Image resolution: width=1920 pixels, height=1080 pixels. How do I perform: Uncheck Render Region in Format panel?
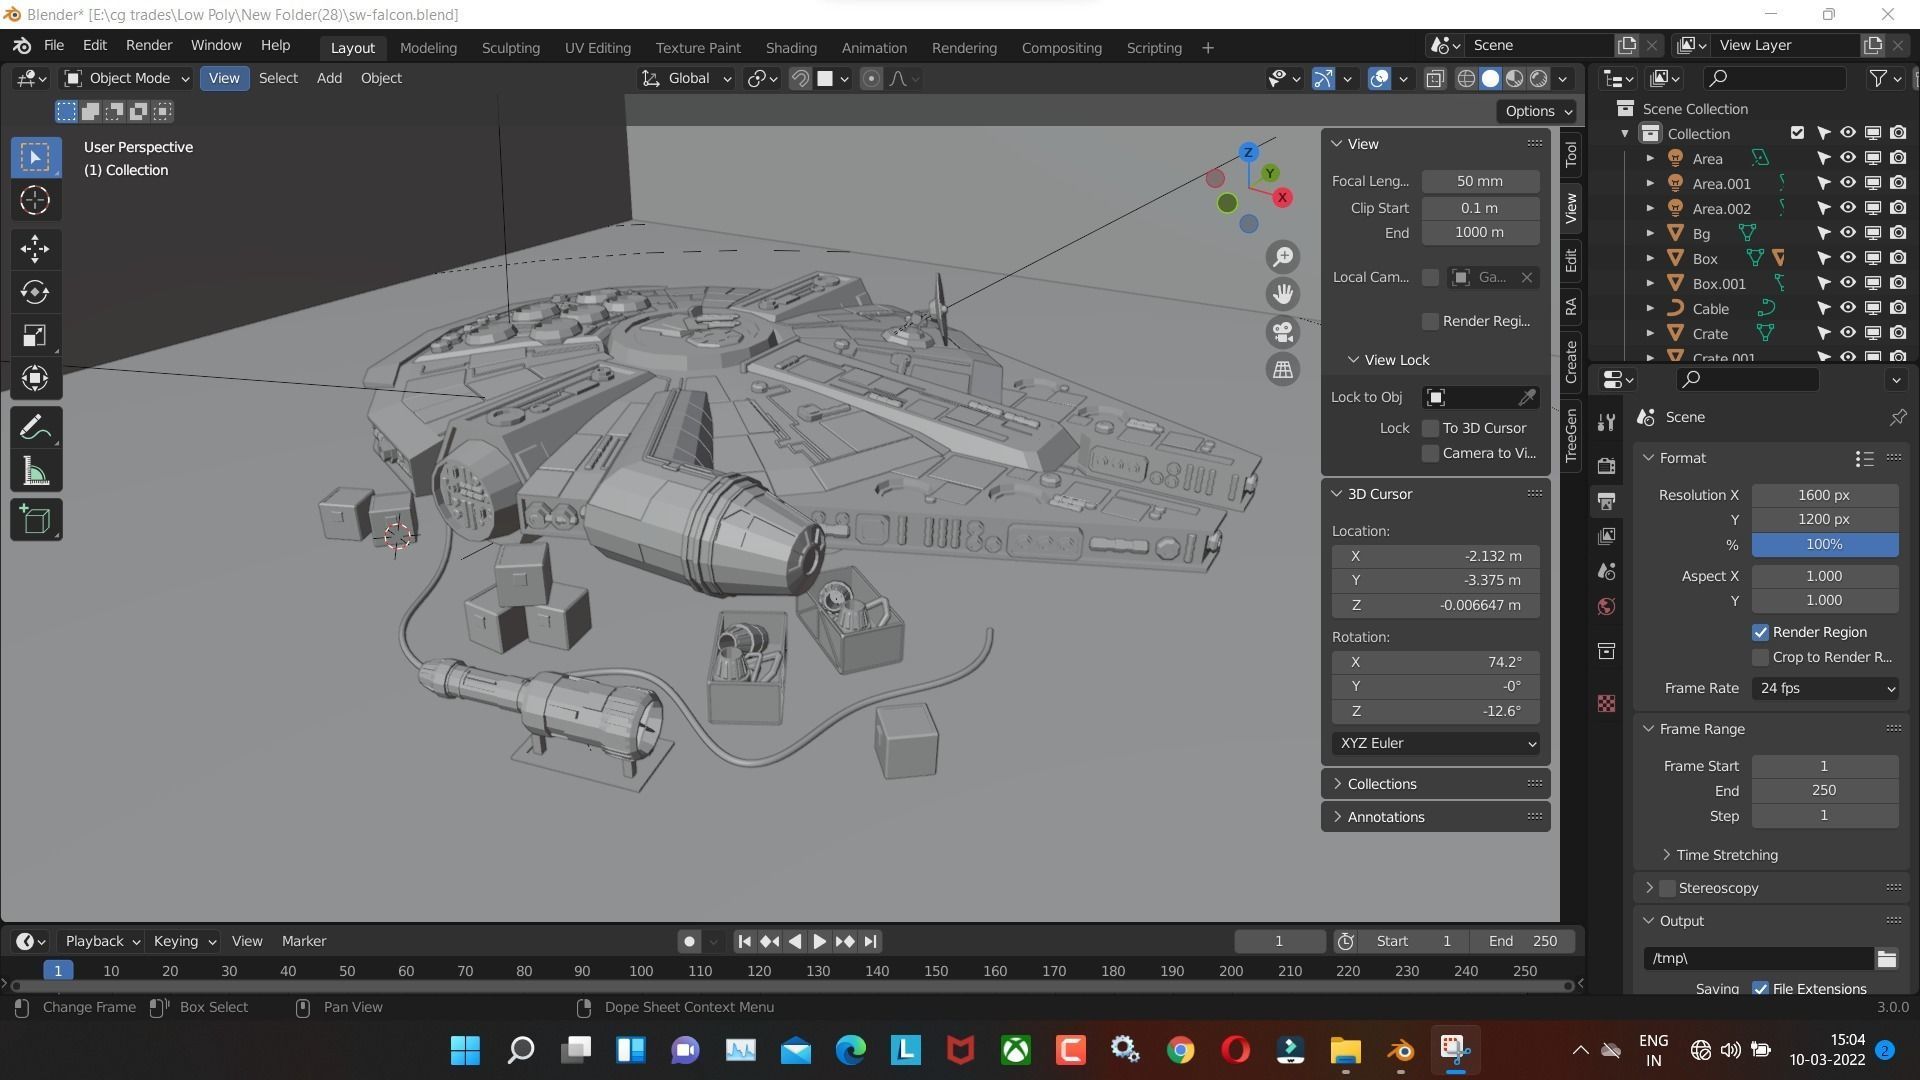(x=1760, y=632)
